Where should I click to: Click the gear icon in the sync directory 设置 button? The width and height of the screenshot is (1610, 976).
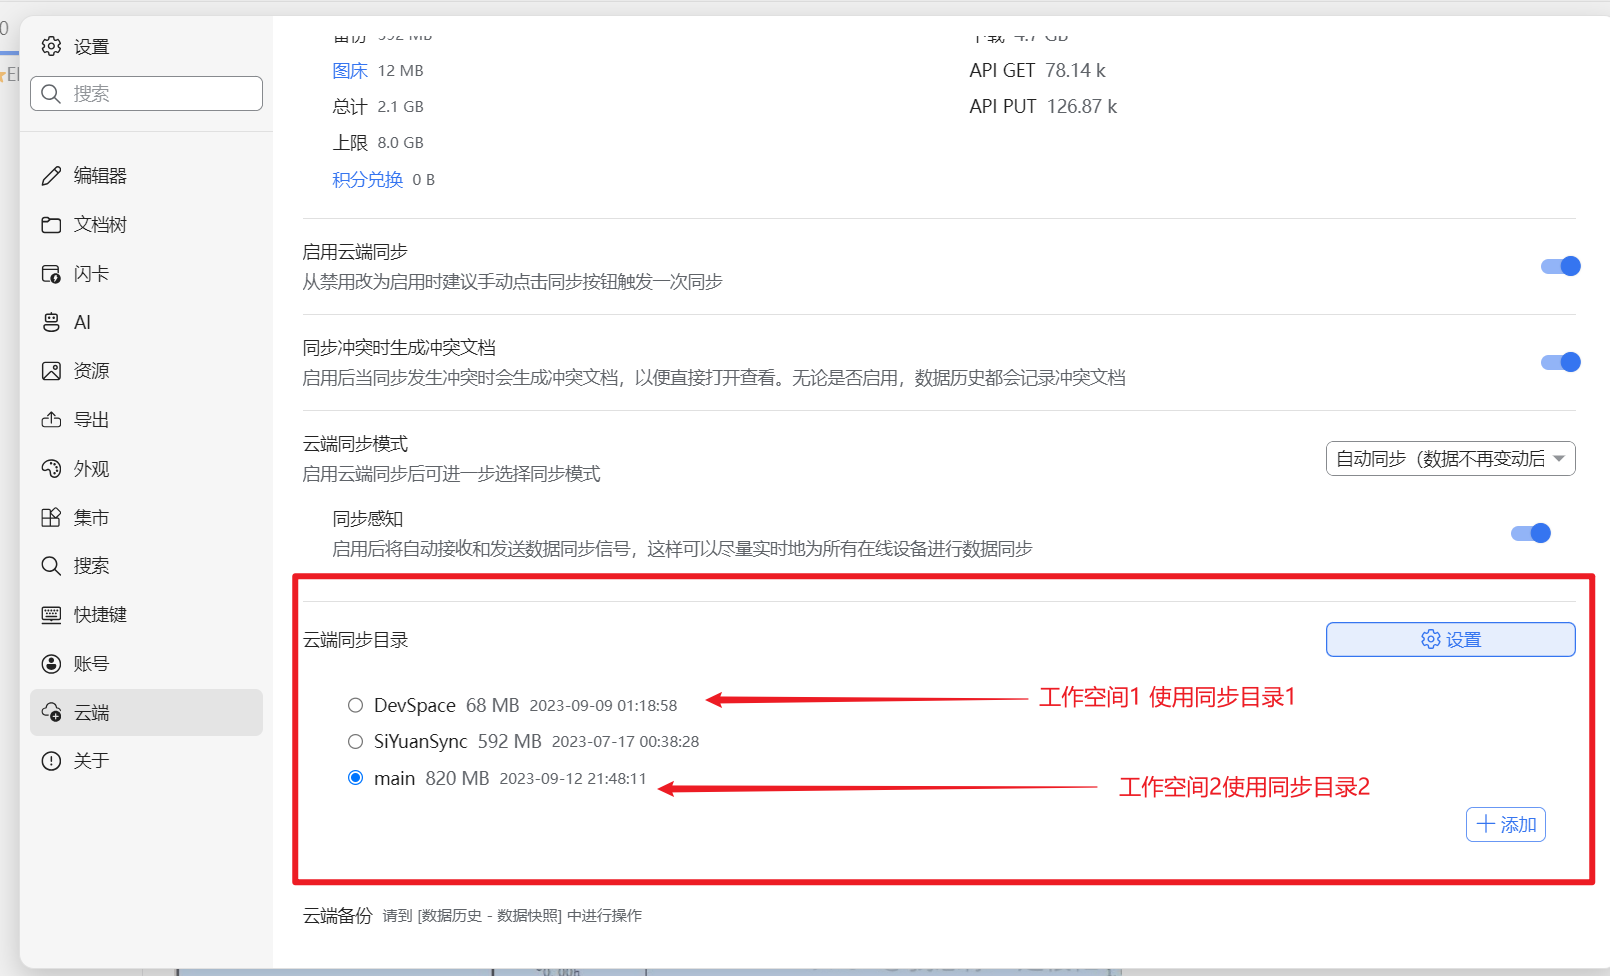point(1431,640)
